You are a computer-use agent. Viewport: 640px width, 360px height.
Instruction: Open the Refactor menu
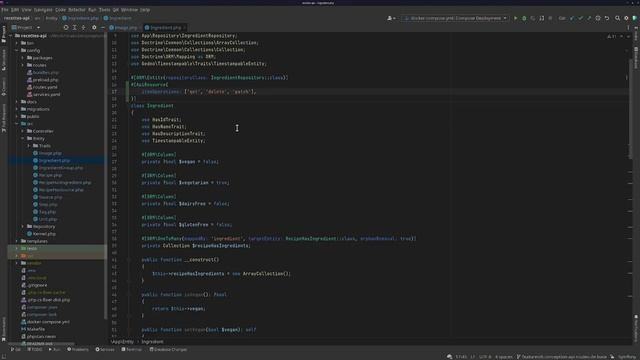(x=77, y=9)
